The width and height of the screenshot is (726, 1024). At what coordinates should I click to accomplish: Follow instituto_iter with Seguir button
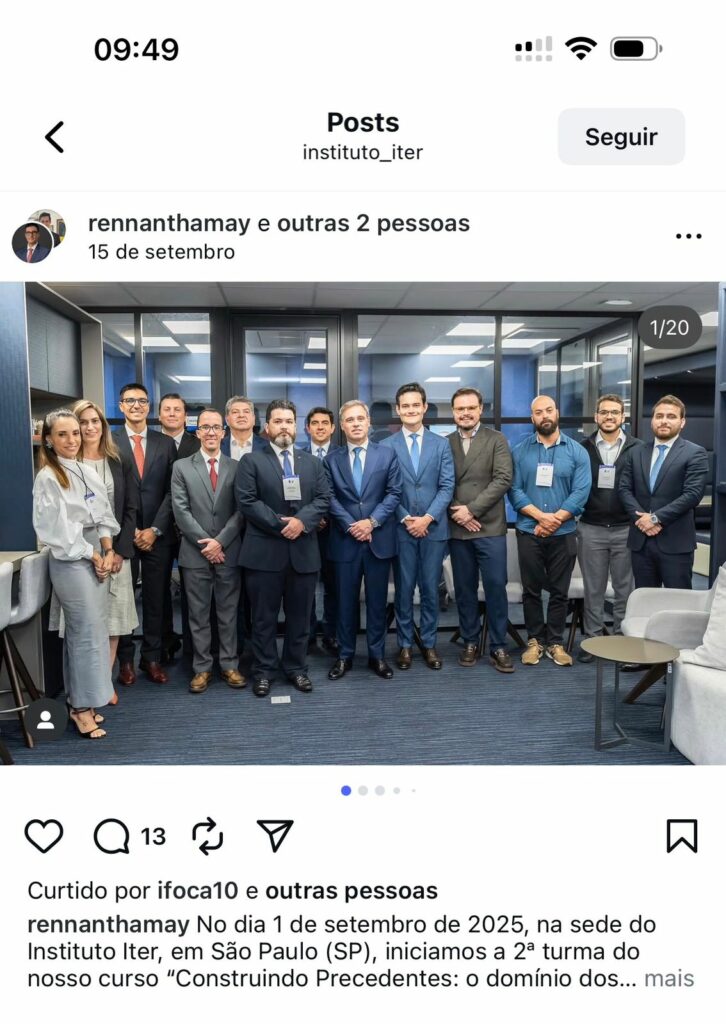click(621, 136)
